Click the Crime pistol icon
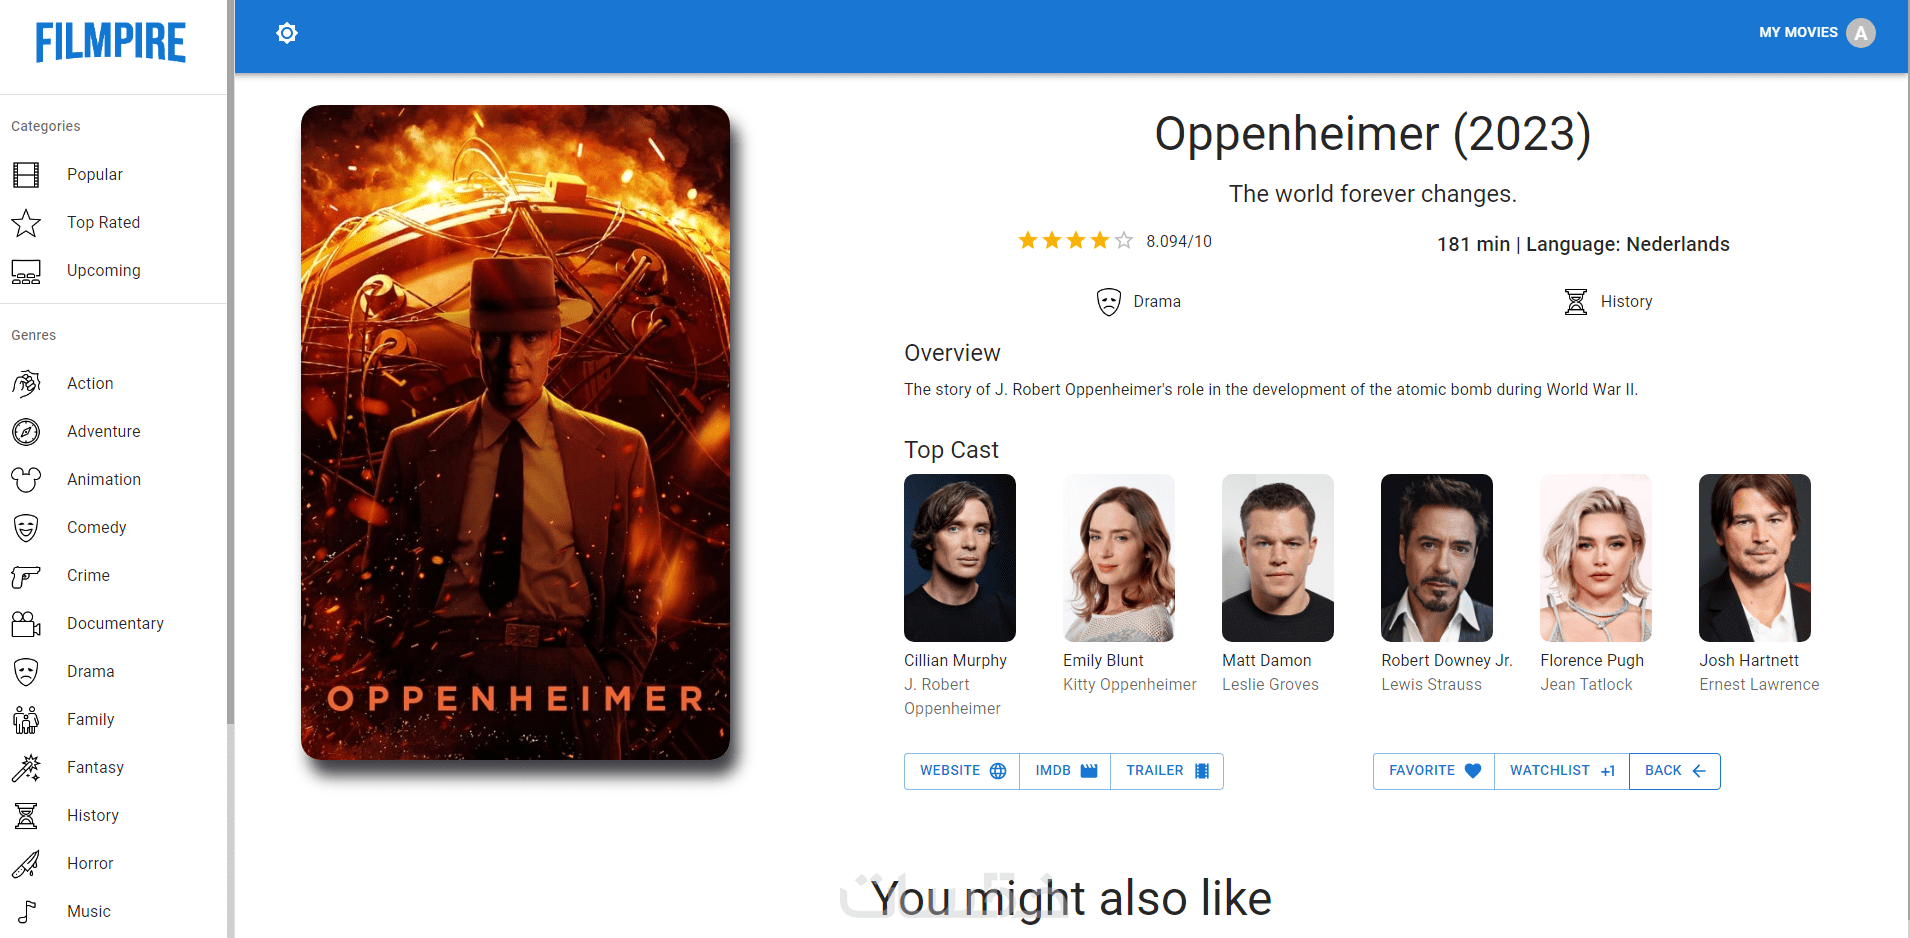Viewport: 1910px width, 938px height. pos(26,576)
